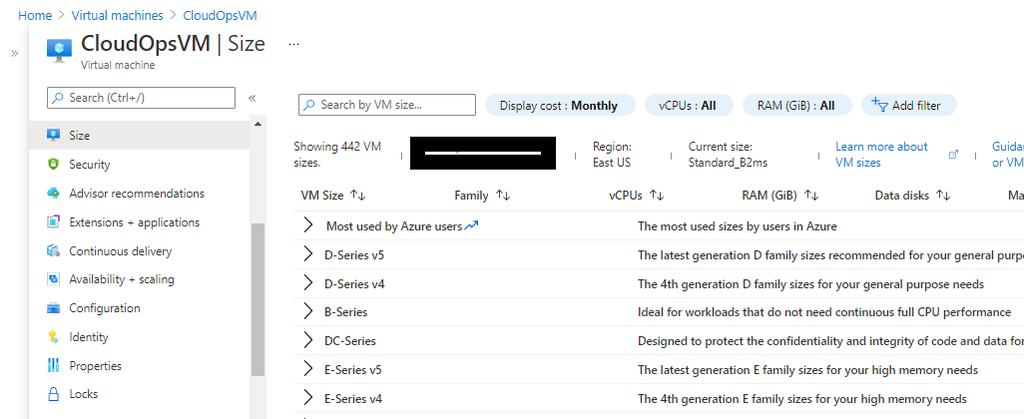Screen dimensions: 1024x419
Task: Expand Most used by Azure users group
Action: click(308, 226)
